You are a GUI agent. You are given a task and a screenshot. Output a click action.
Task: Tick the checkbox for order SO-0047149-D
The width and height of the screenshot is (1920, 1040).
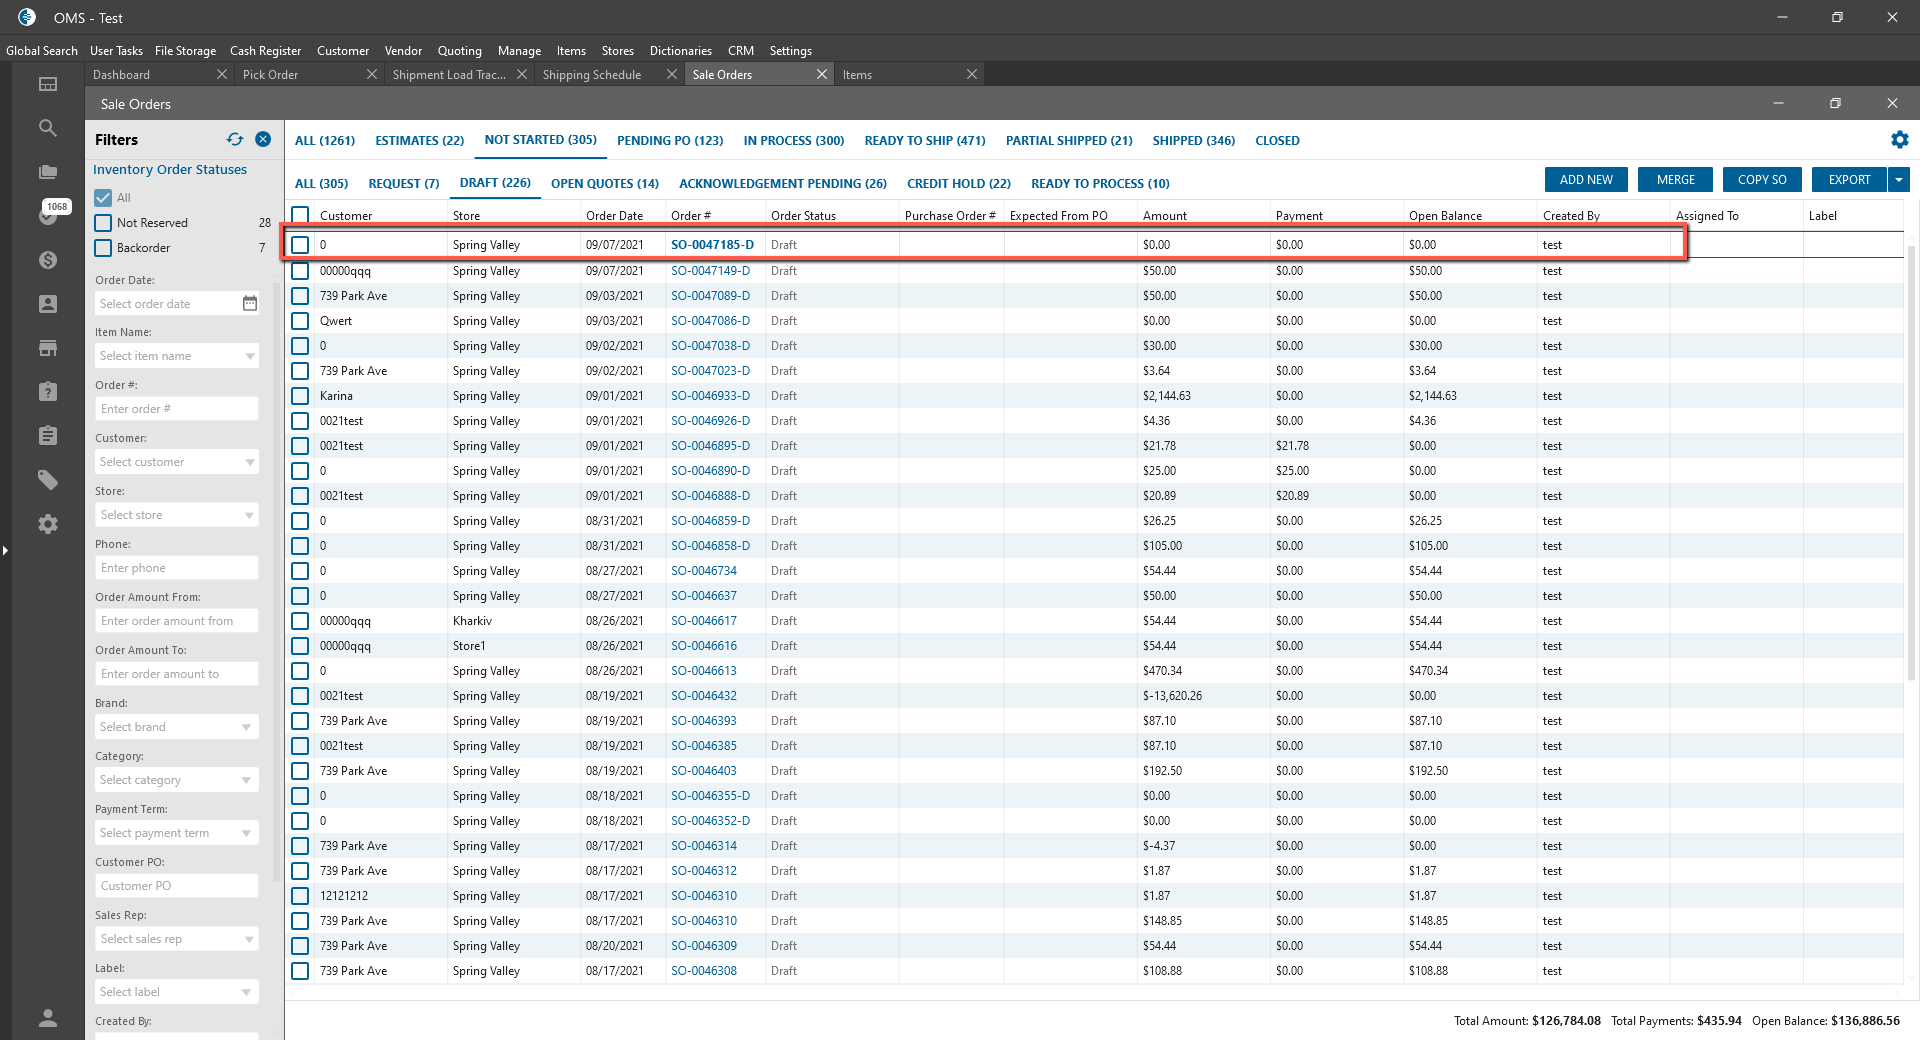pos(300,271)
